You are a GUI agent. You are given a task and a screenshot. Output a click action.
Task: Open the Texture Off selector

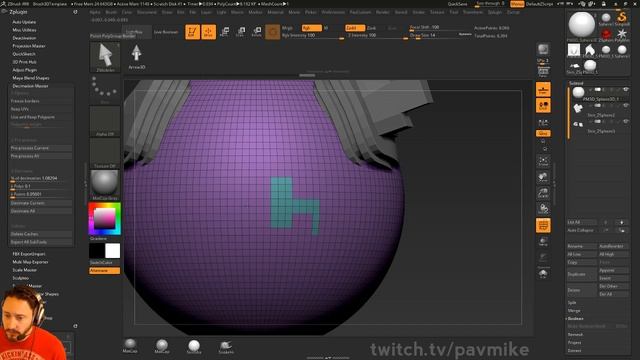[105, 153]
